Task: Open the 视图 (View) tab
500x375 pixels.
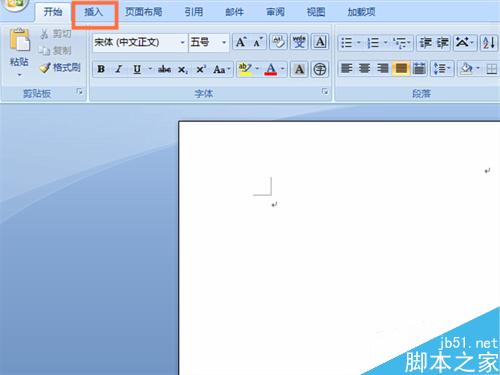Action: click(316, 12)
